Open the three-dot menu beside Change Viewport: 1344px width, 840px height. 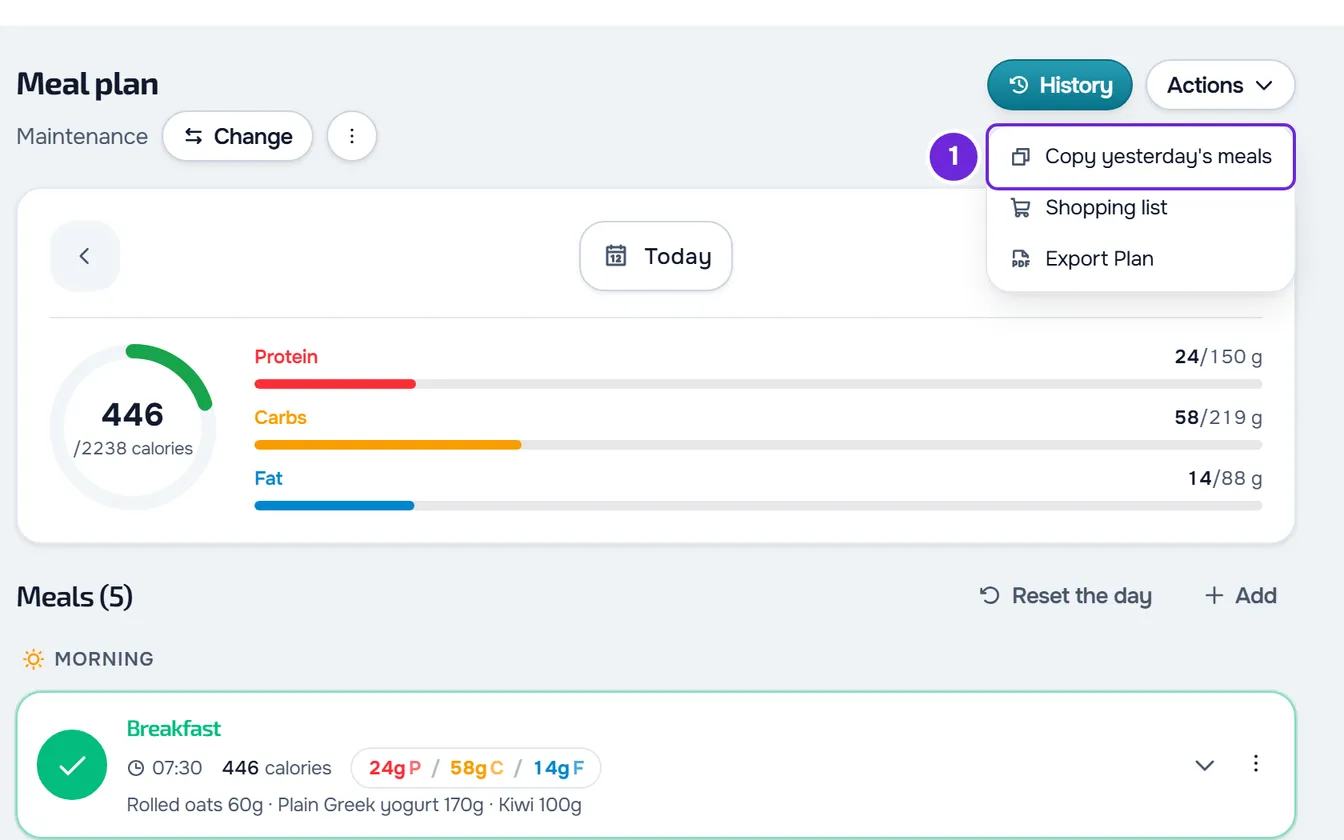point(352,136)
